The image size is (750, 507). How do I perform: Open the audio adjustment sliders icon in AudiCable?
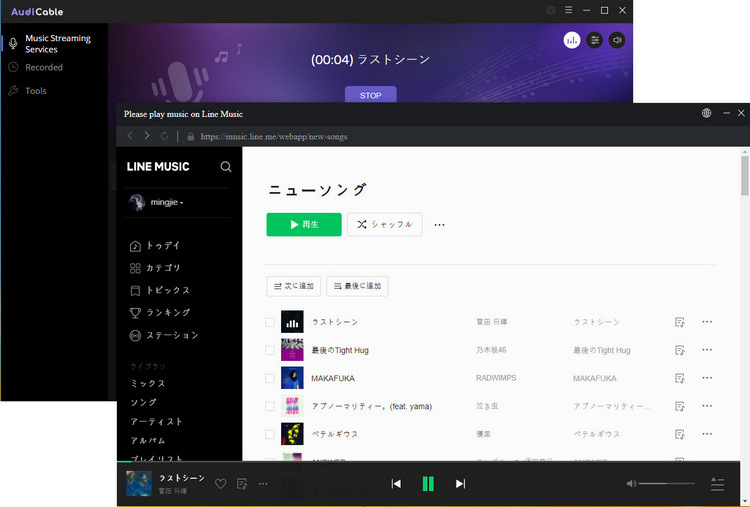(595, 40)
